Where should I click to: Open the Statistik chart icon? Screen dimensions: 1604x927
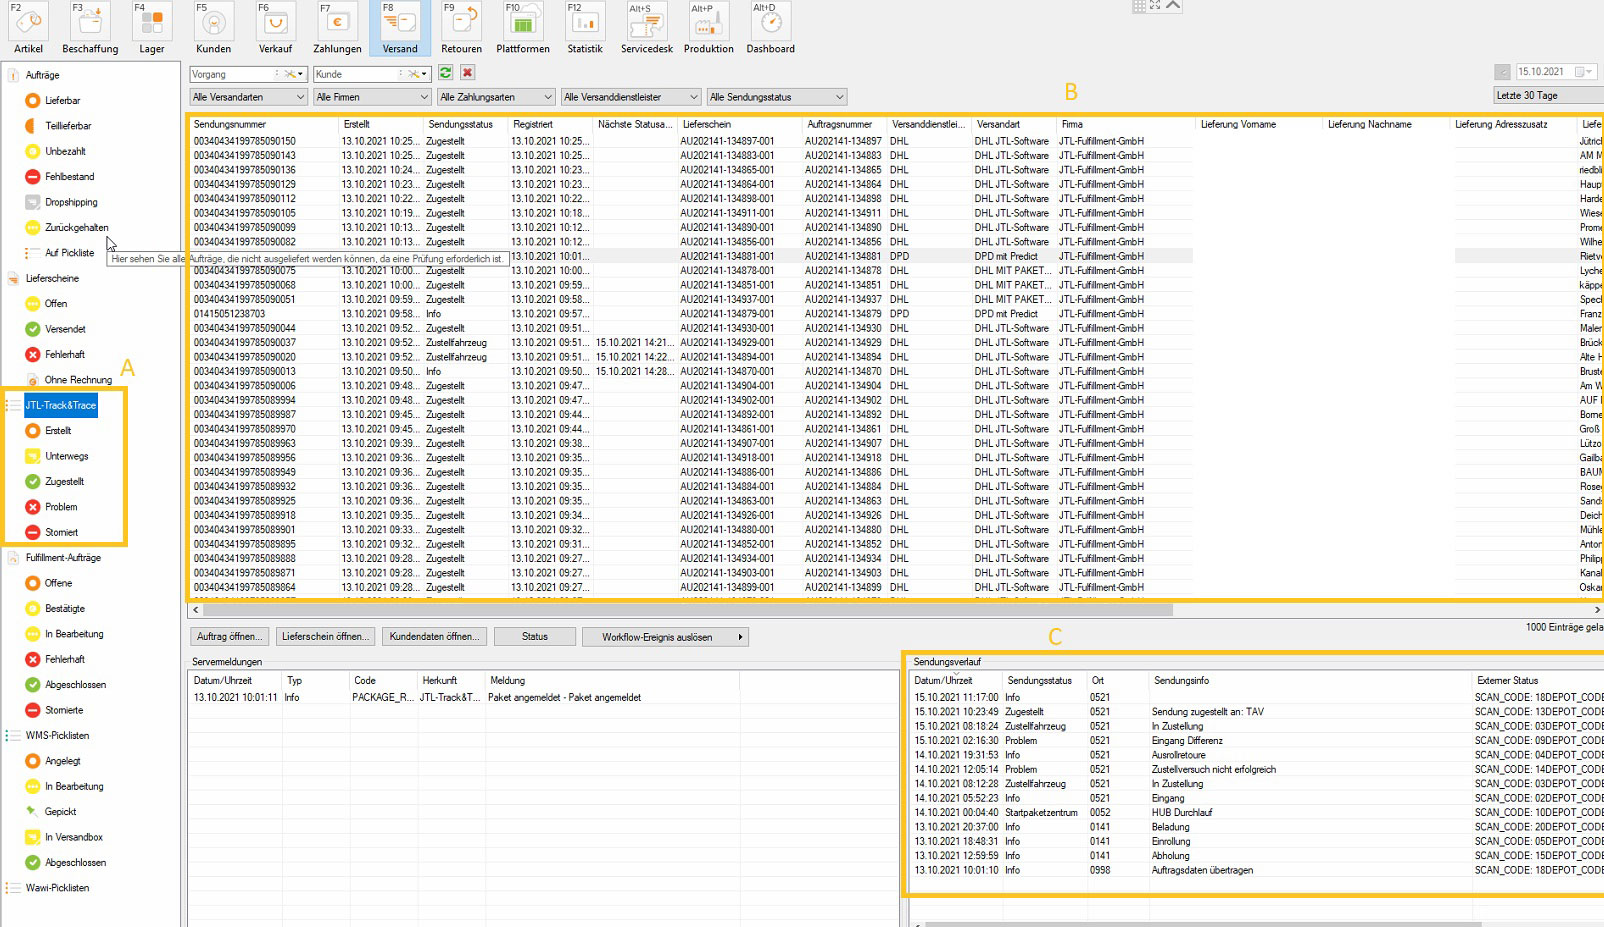(x=585, y=24)
